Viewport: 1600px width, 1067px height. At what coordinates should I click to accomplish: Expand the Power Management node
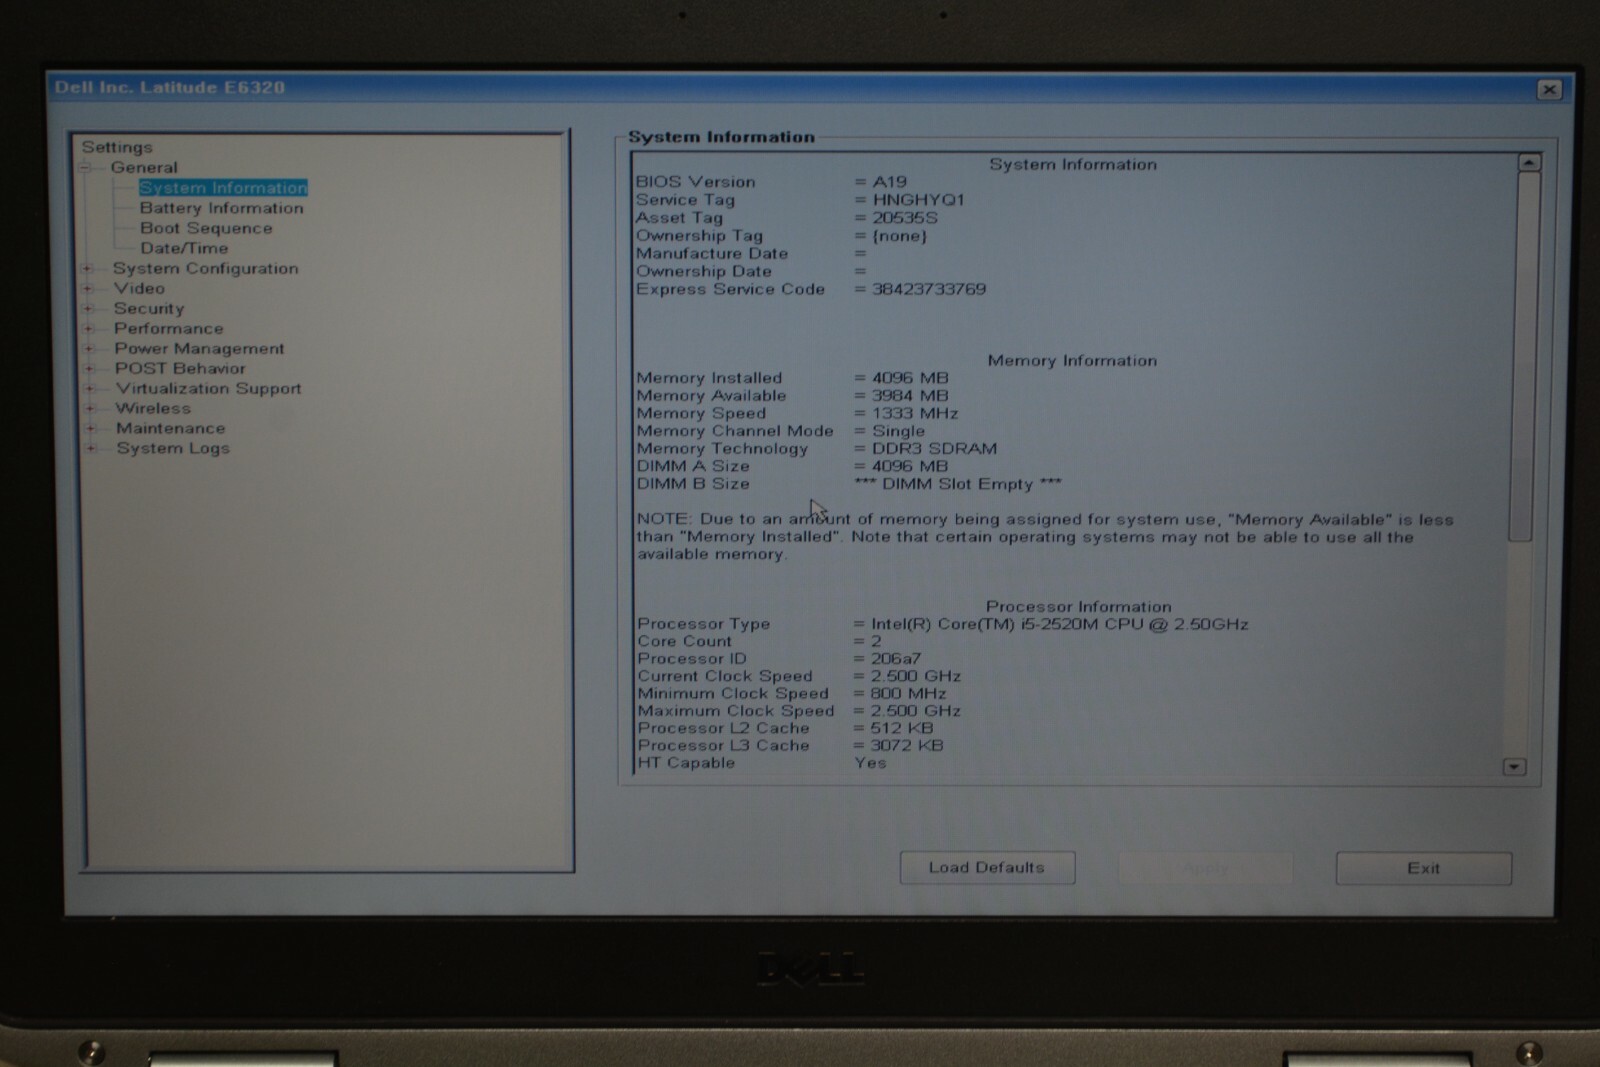point(89,349)
